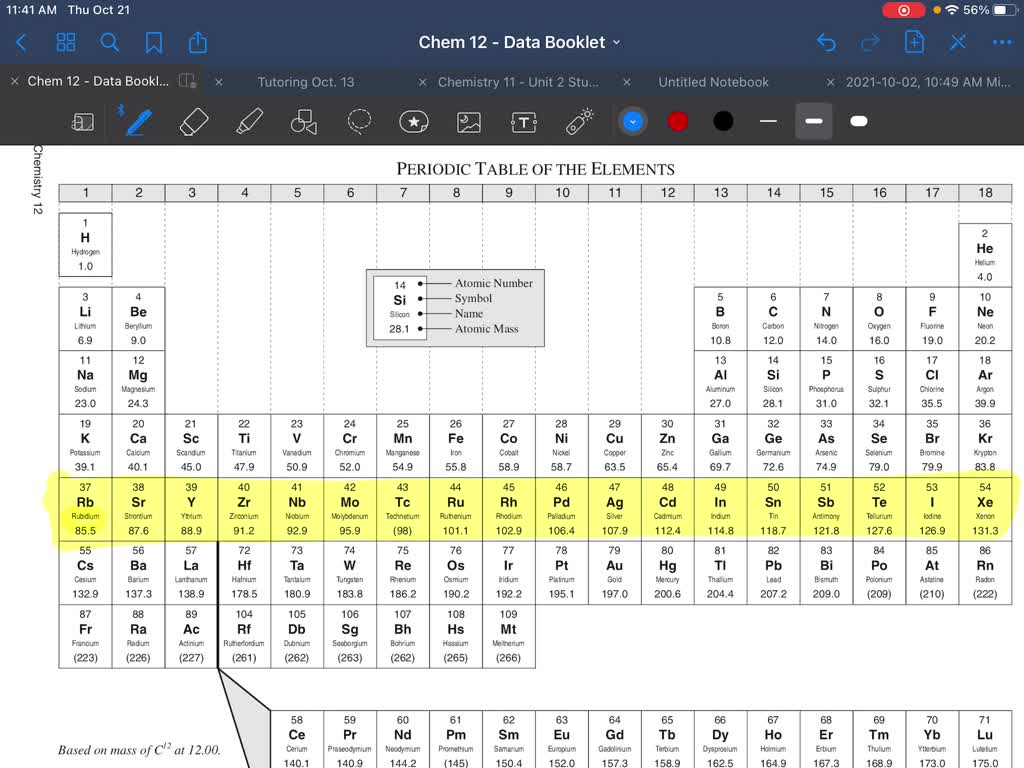
Task: Activate the lasso selection tool
Action: [358, 121]
